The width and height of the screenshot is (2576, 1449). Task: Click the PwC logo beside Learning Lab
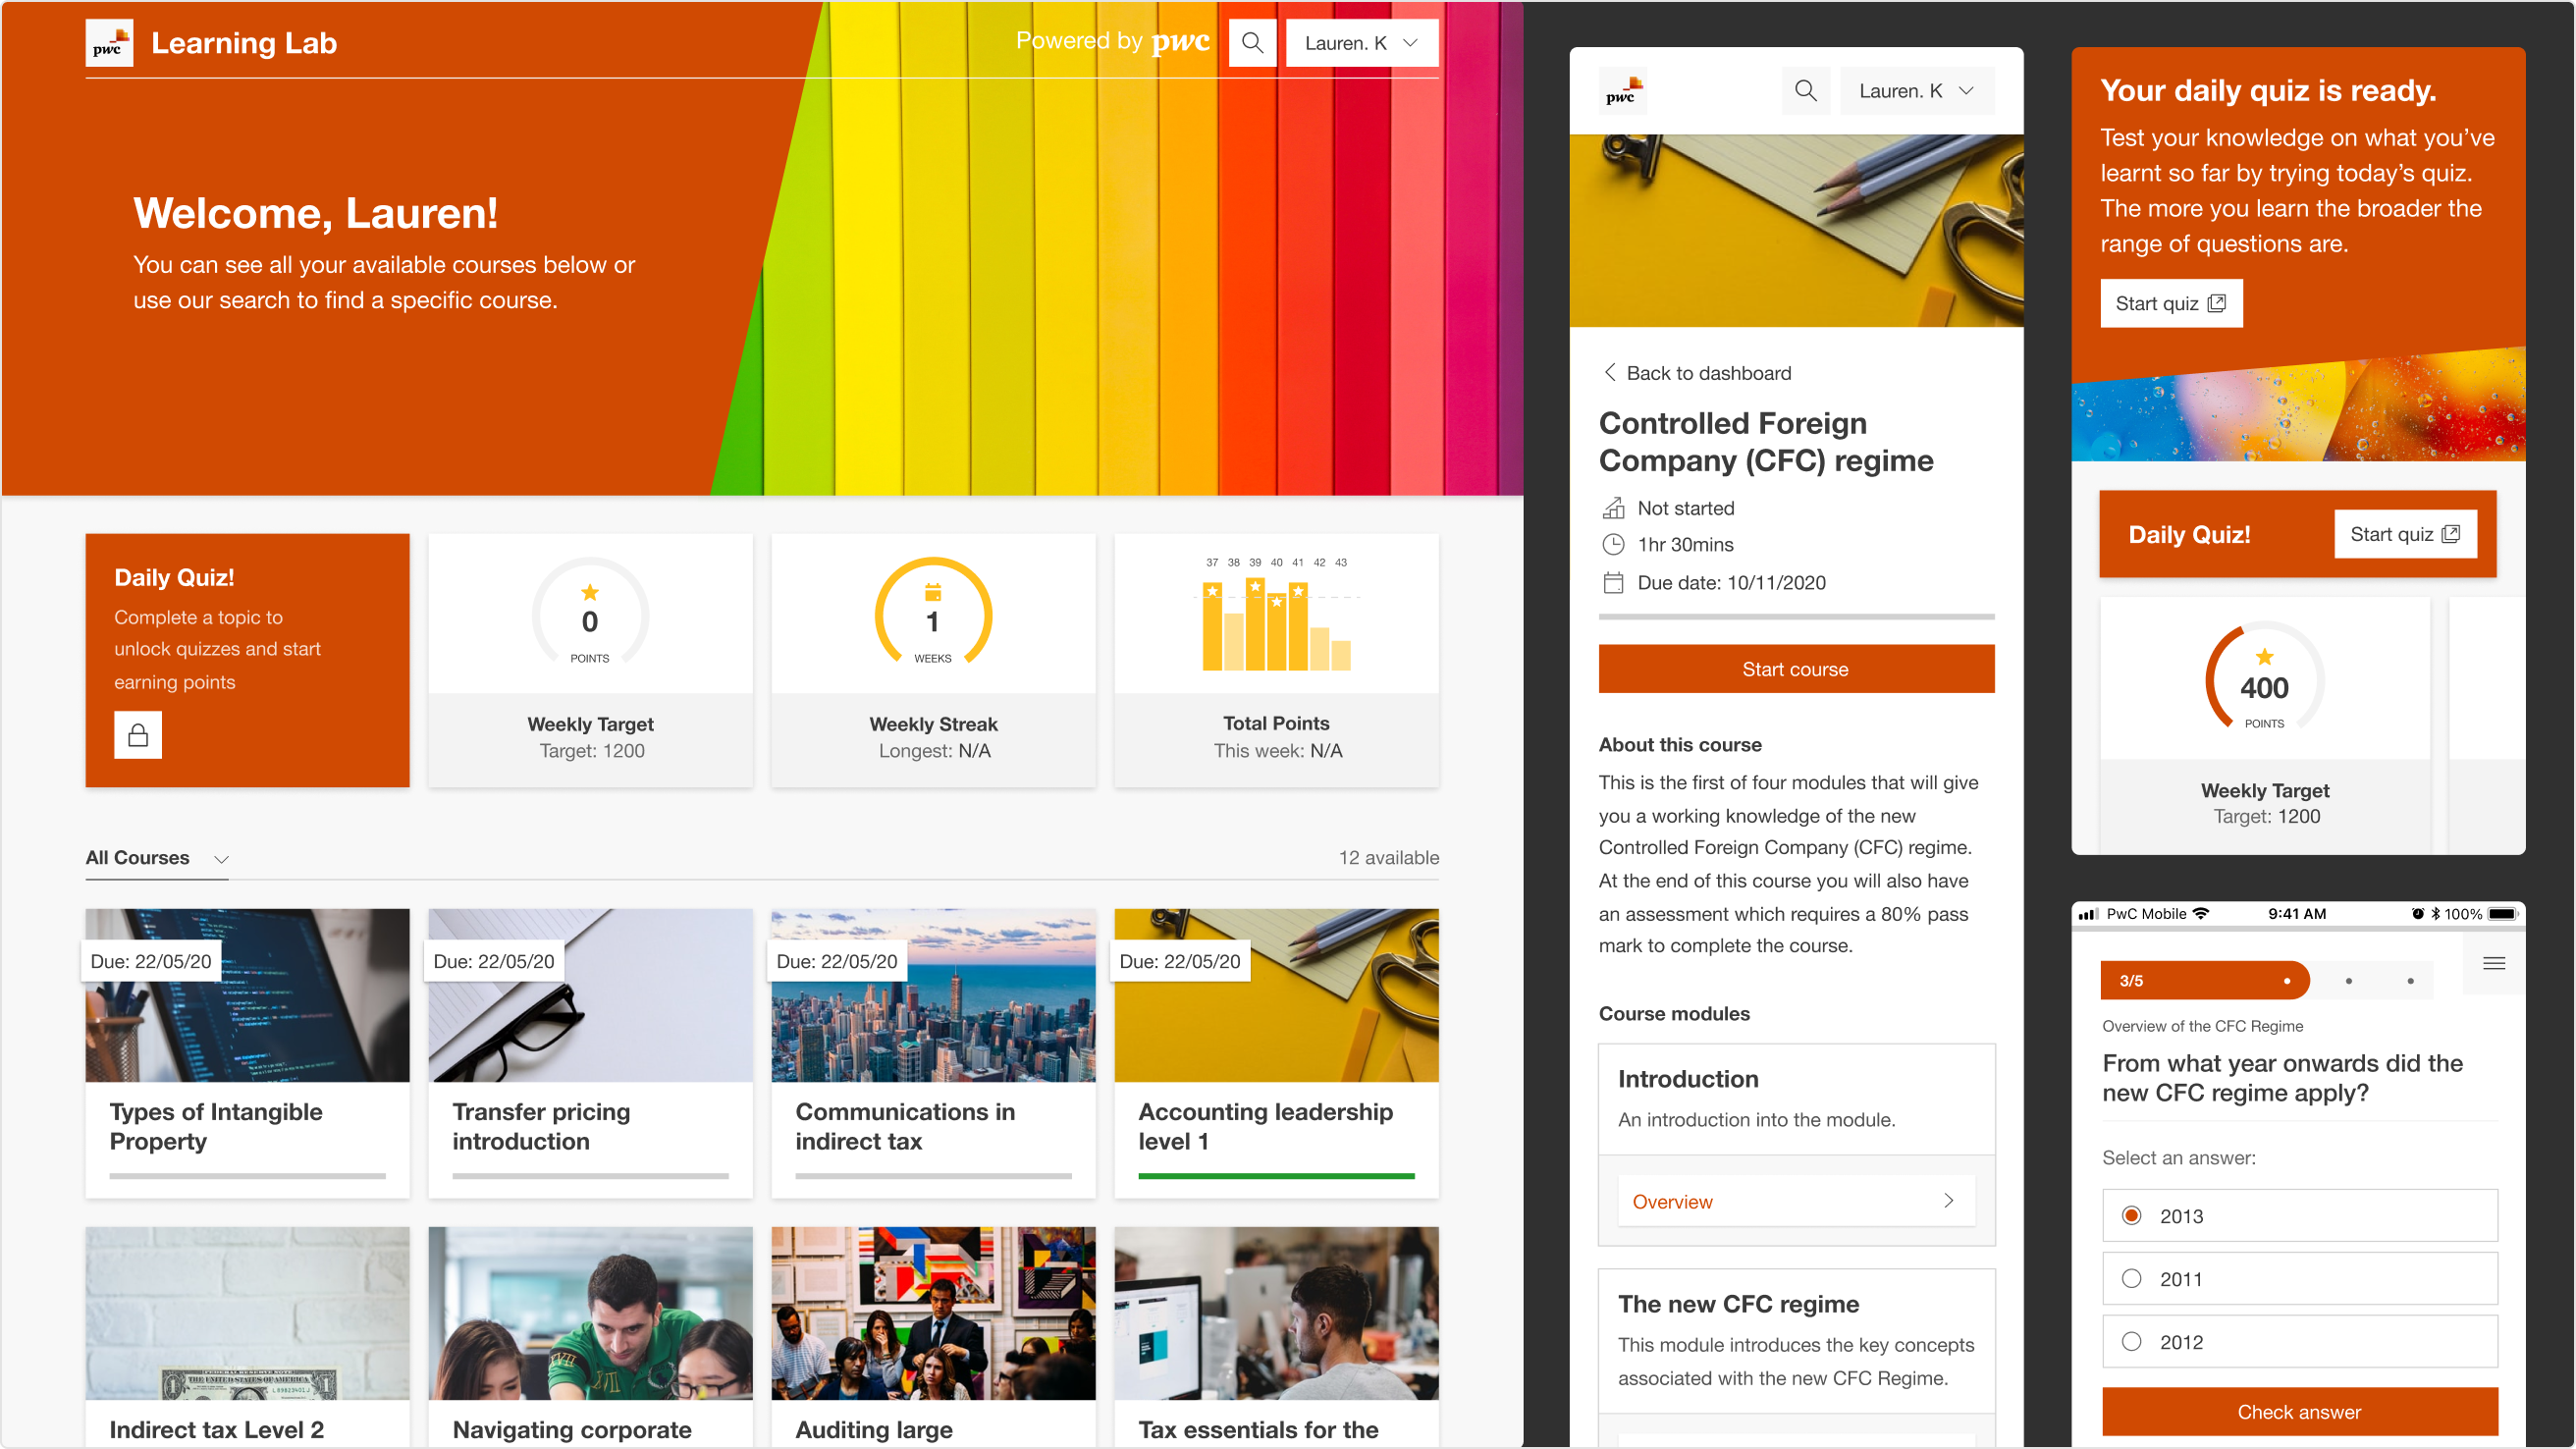[x=109, y=43]
